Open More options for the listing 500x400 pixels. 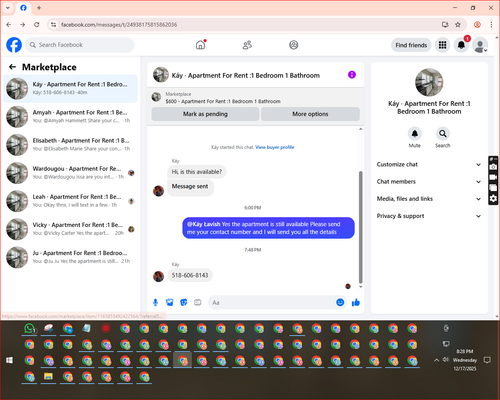click(x=310, y=114)
